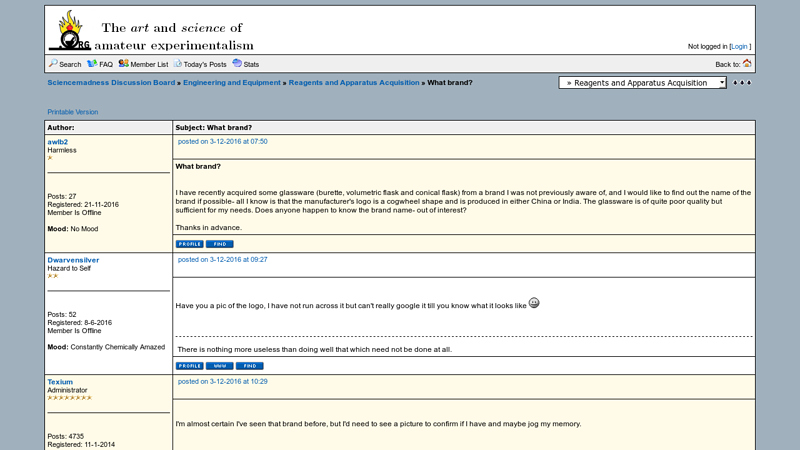
Task: Click Texium's username link
Action: point(60,382)
